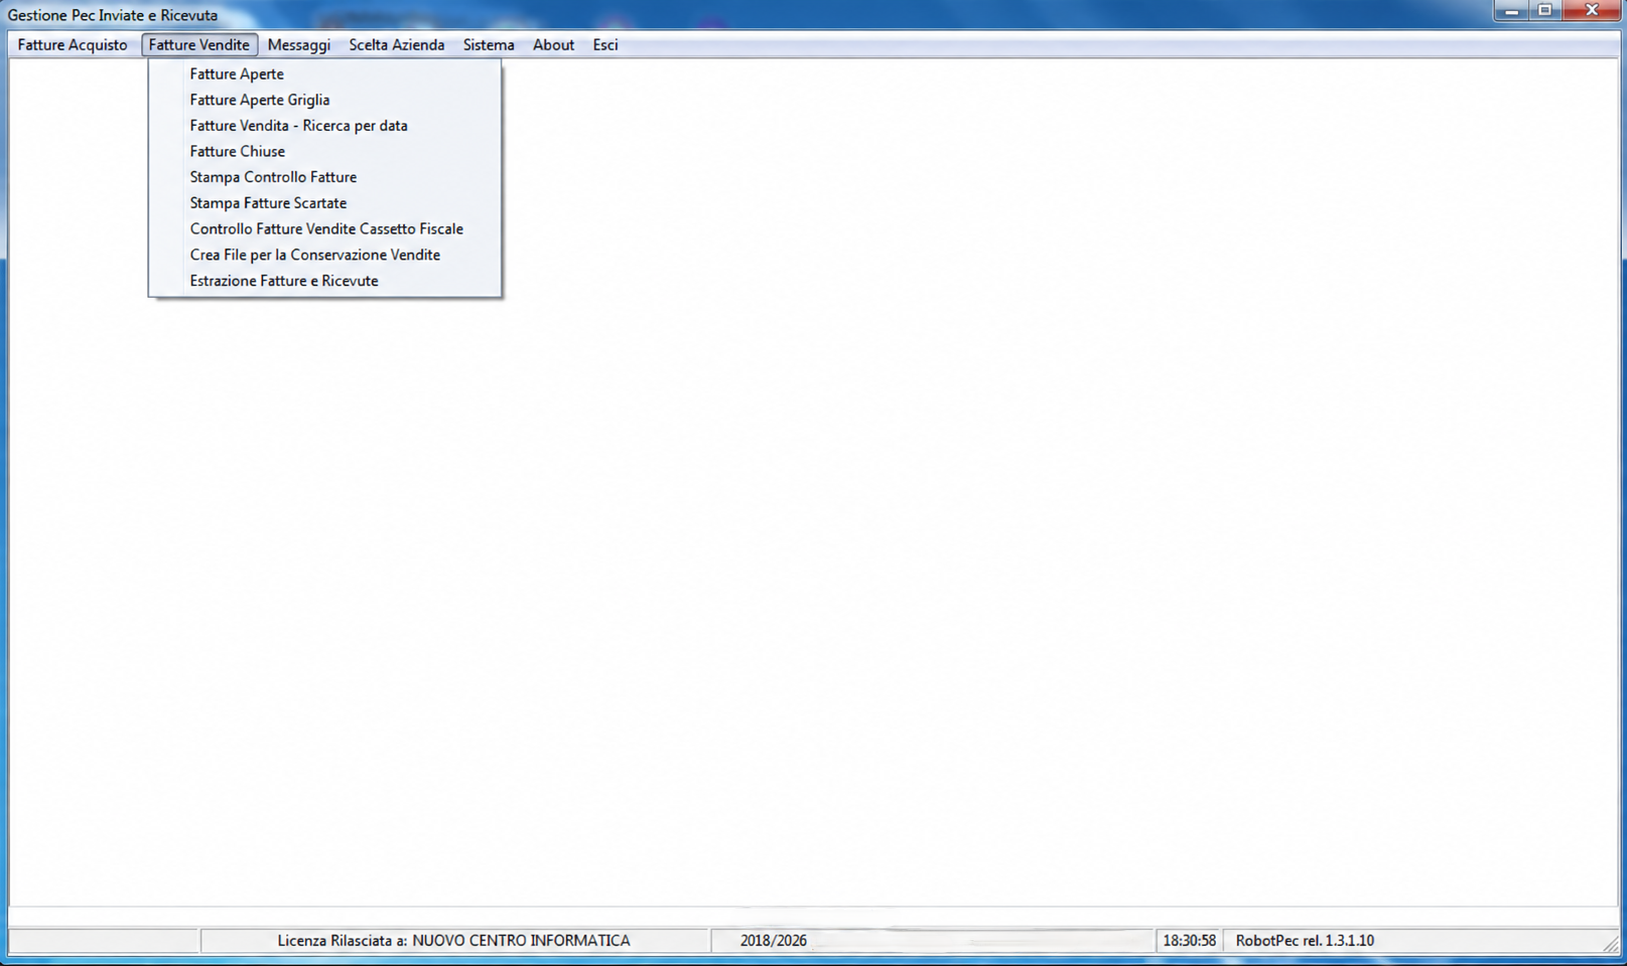Choose Crea File per la Conservazione Vendite
The width and height of the screenshot is (1627, 966).
tap(325, 255)
